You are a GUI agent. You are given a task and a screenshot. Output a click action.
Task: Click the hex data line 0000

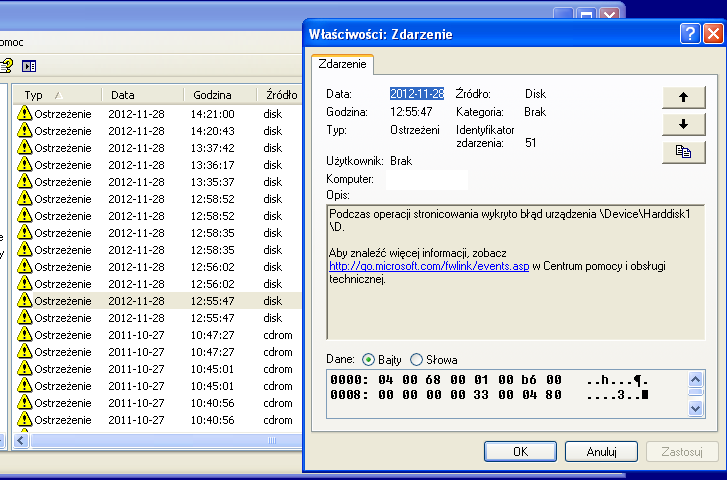[x=489, y=380]
